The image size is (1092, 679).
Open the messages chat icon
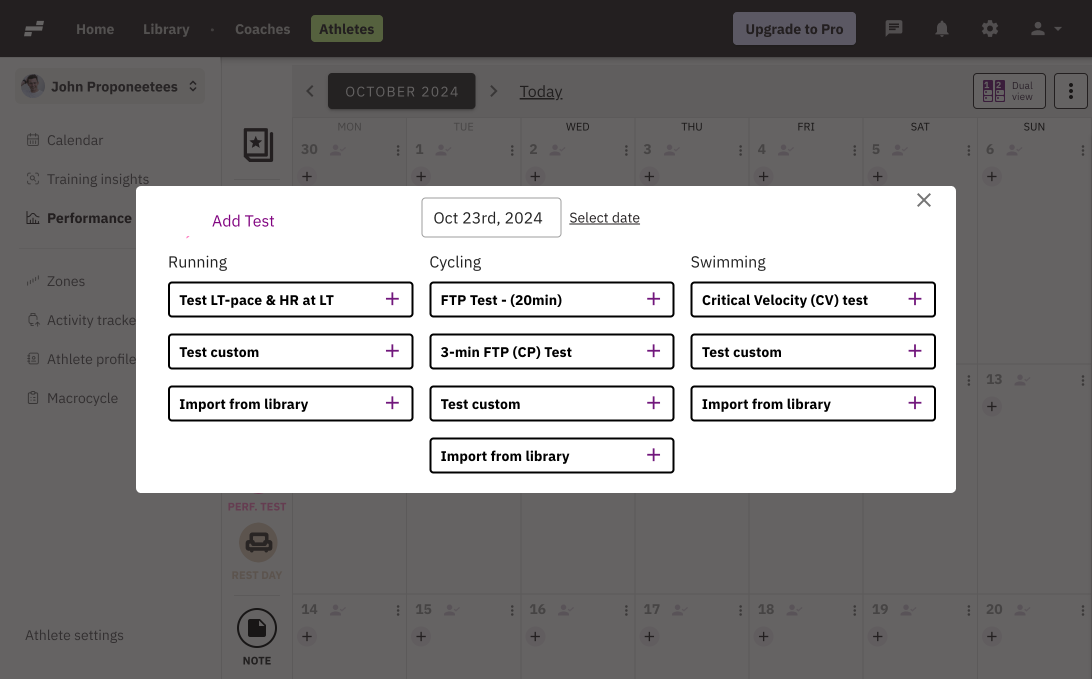tap(894, 29)
